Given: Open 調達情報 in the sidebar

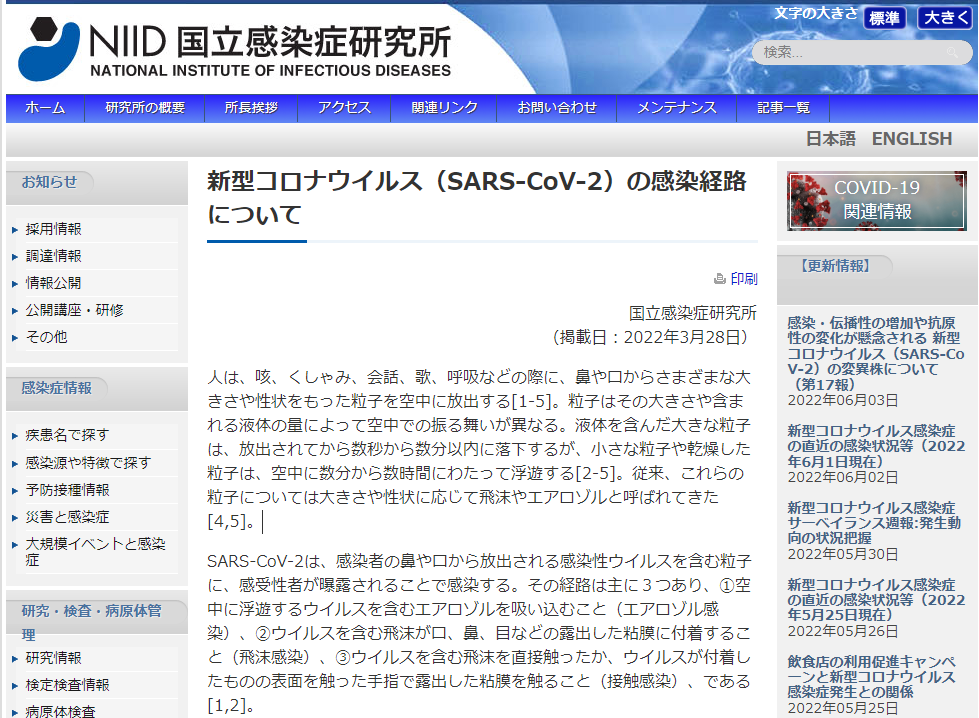Looking at the screenshot, I should pos(53,256).
